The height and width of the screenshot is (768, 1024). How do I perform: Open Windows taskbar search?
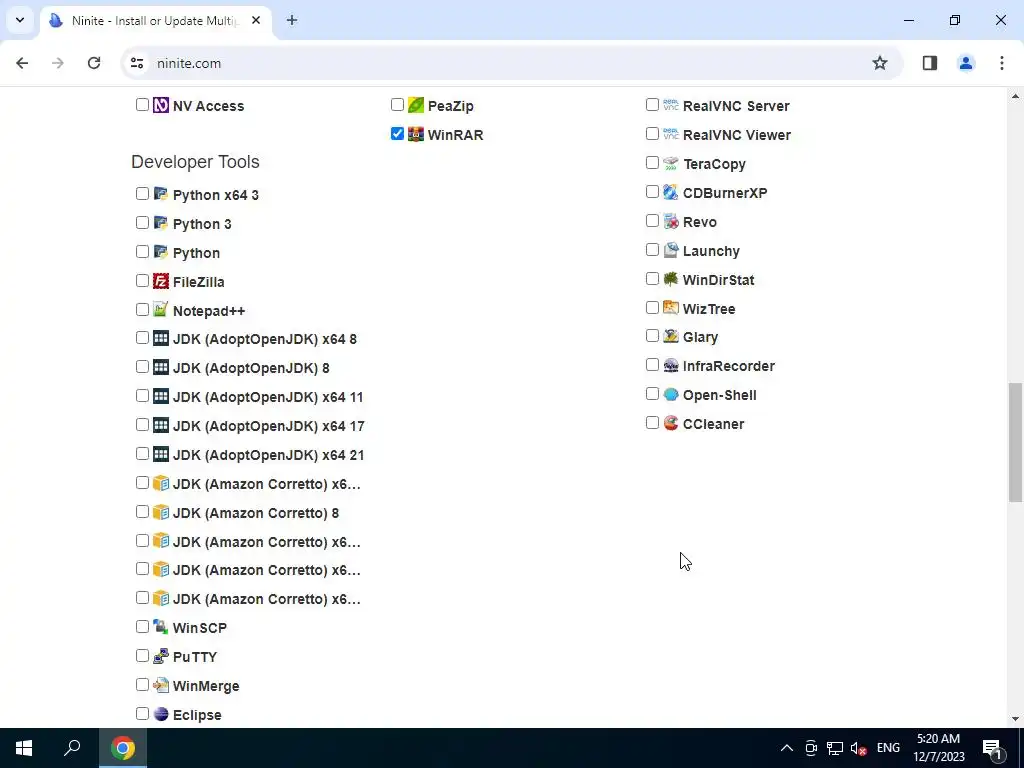point(72,748)
